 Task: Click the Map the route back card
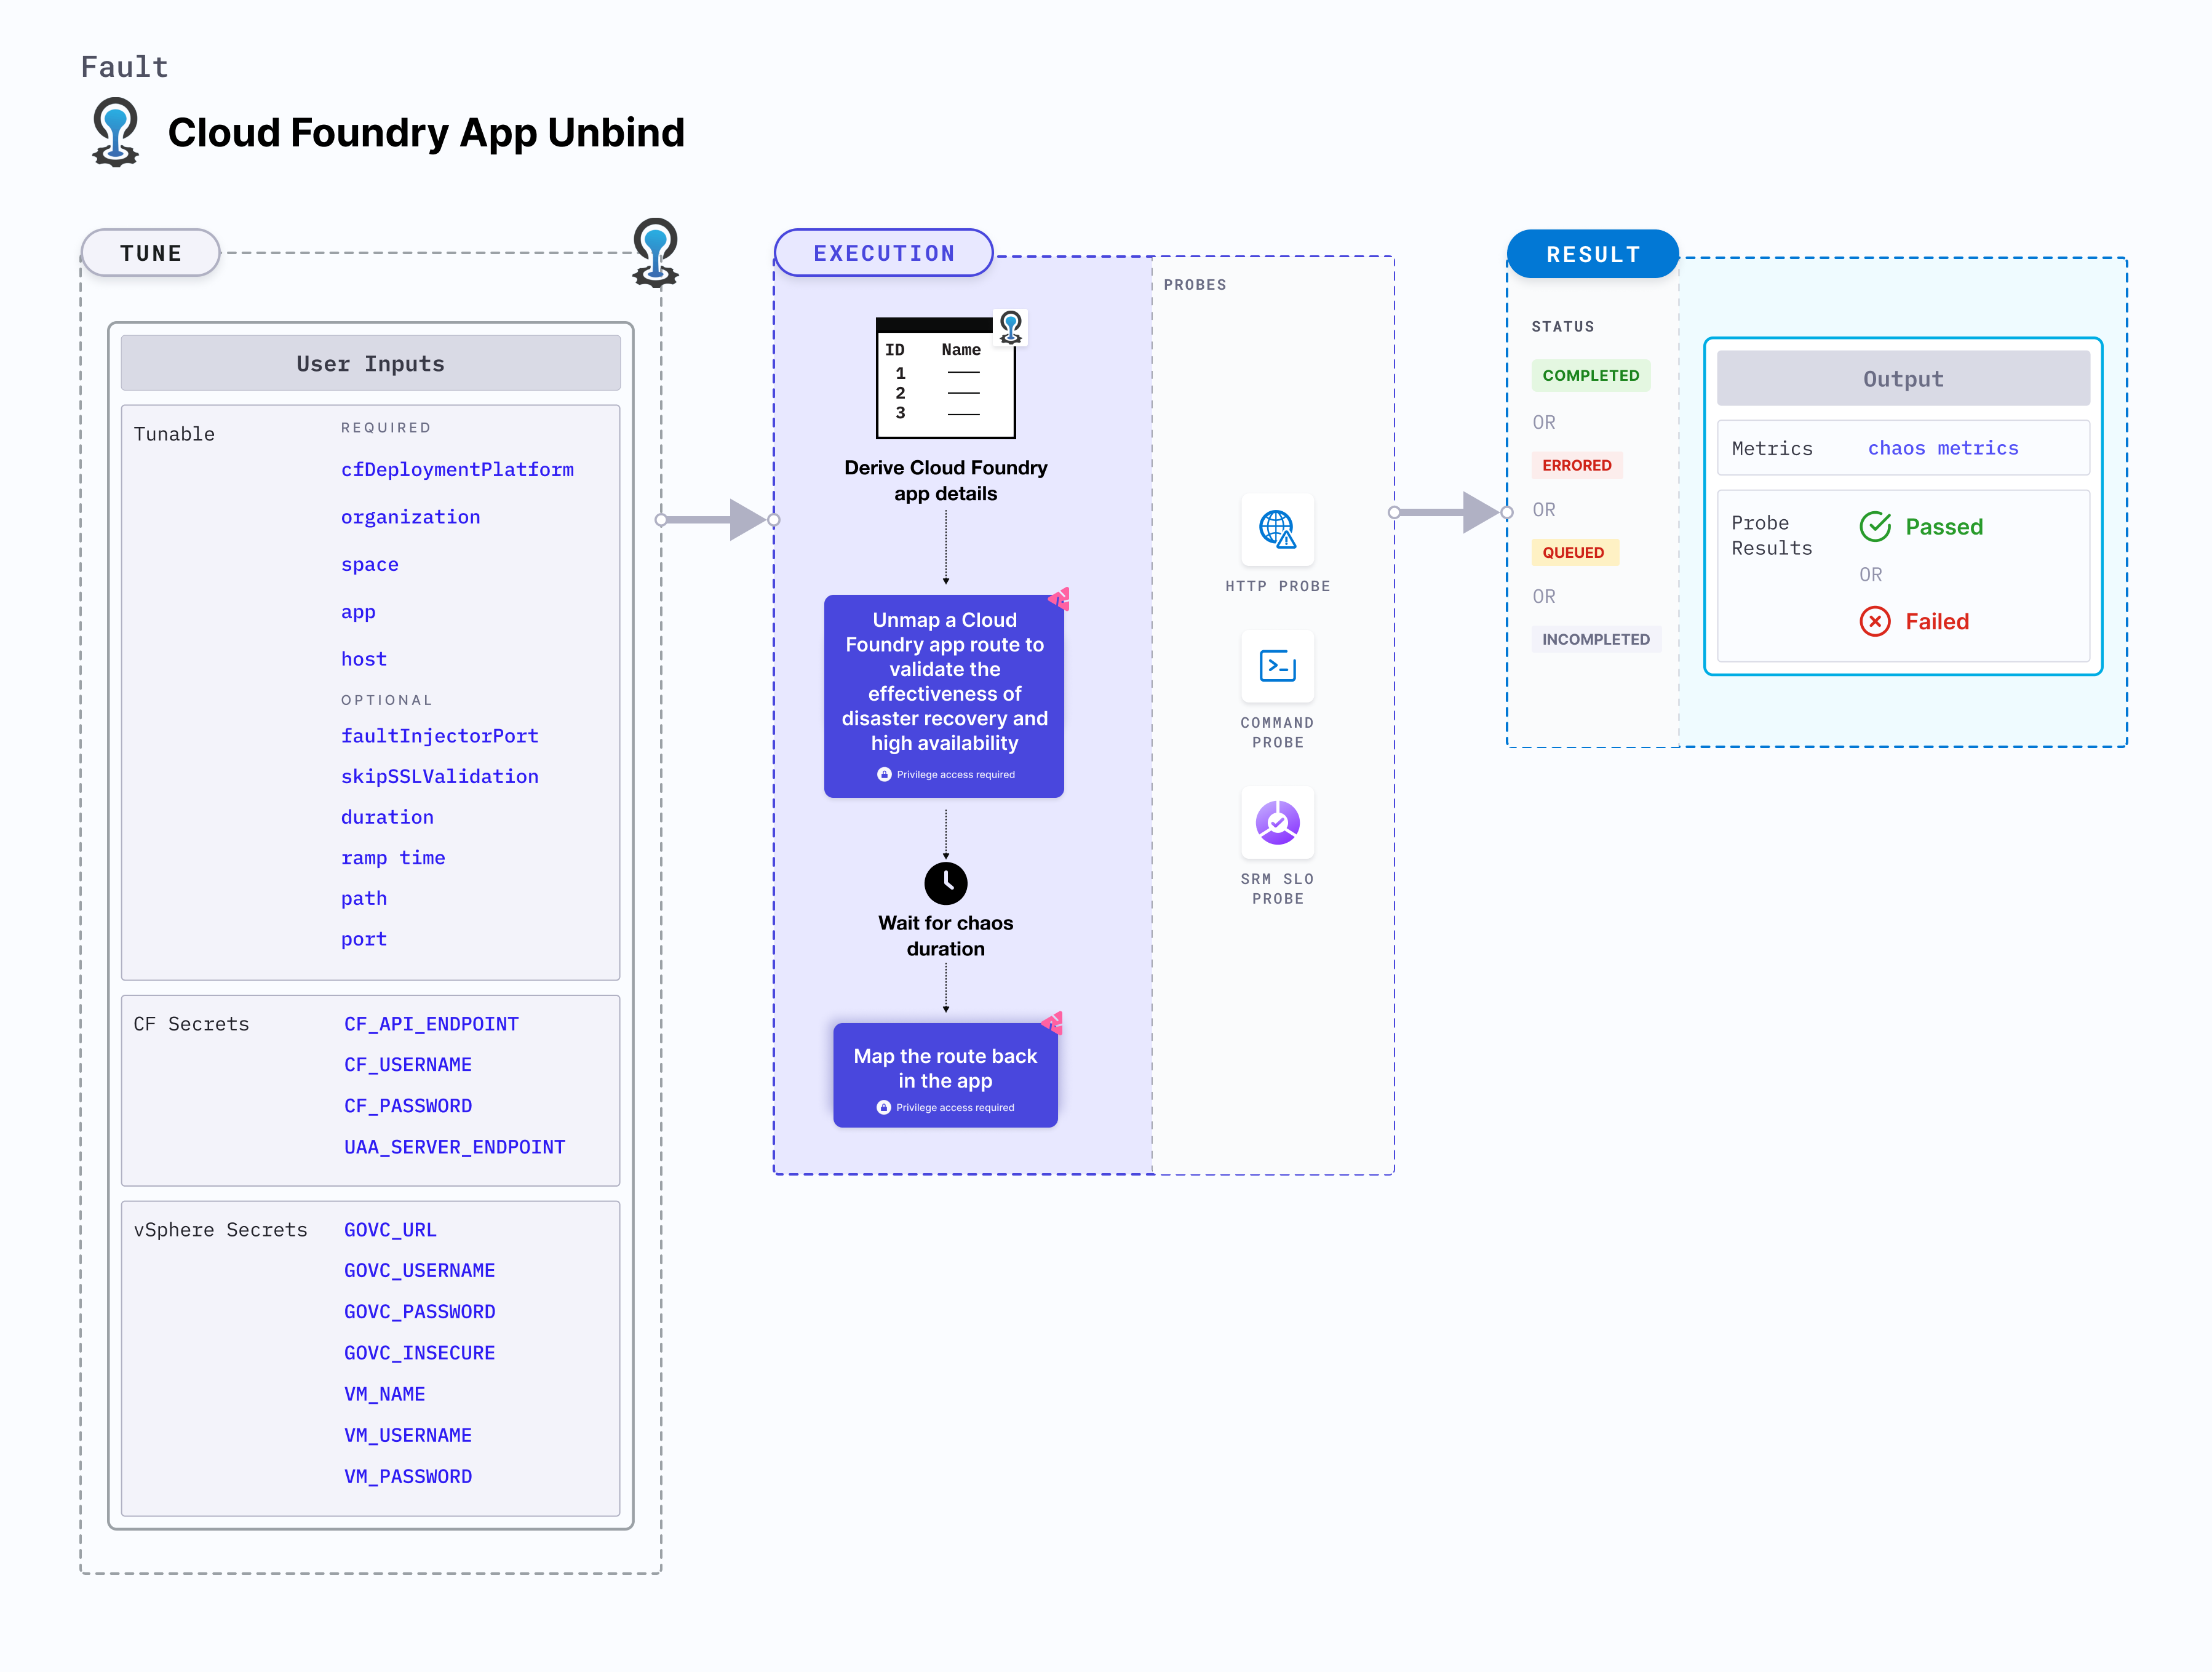coord(945,1075)
